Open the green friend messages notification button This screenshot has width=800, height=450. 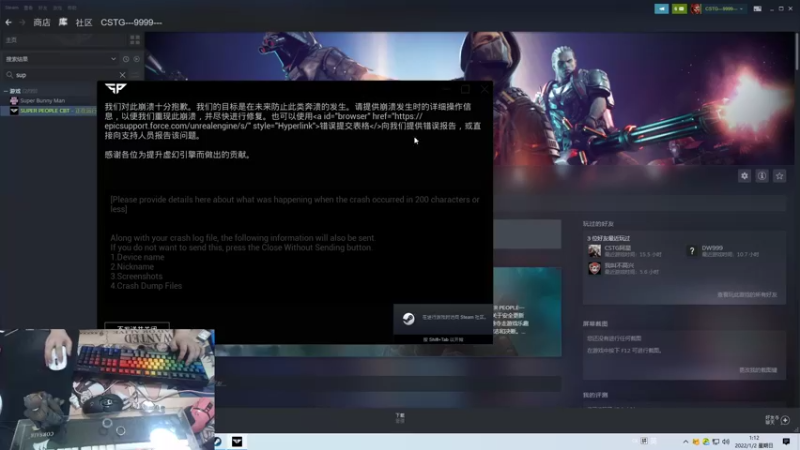(679, 9)
